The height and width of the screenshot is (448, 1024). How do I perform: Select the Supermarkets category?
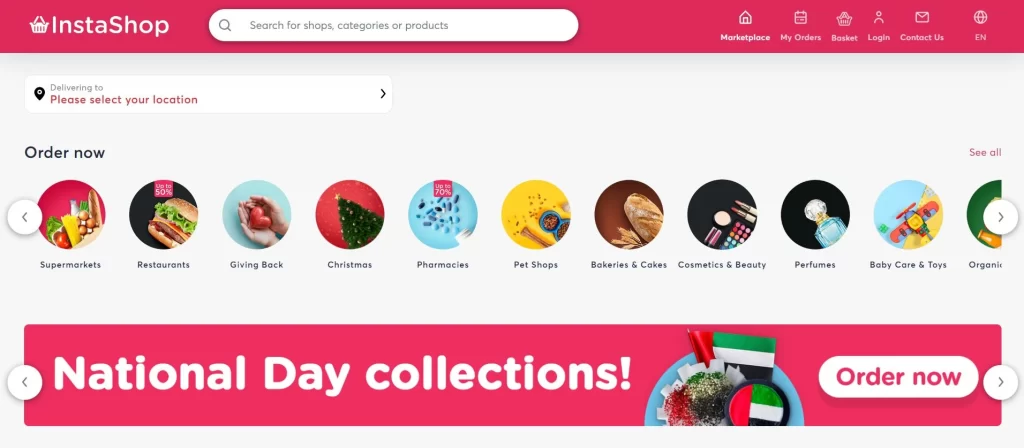[71, 224]
